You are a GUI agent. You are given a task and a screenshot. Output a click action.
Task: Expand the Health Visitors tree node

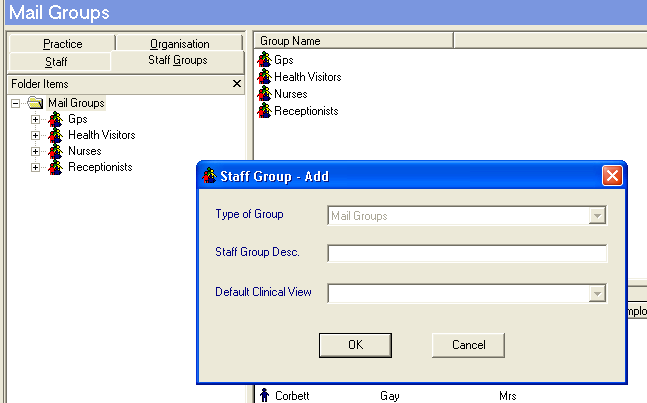click(x=35, y=135)
